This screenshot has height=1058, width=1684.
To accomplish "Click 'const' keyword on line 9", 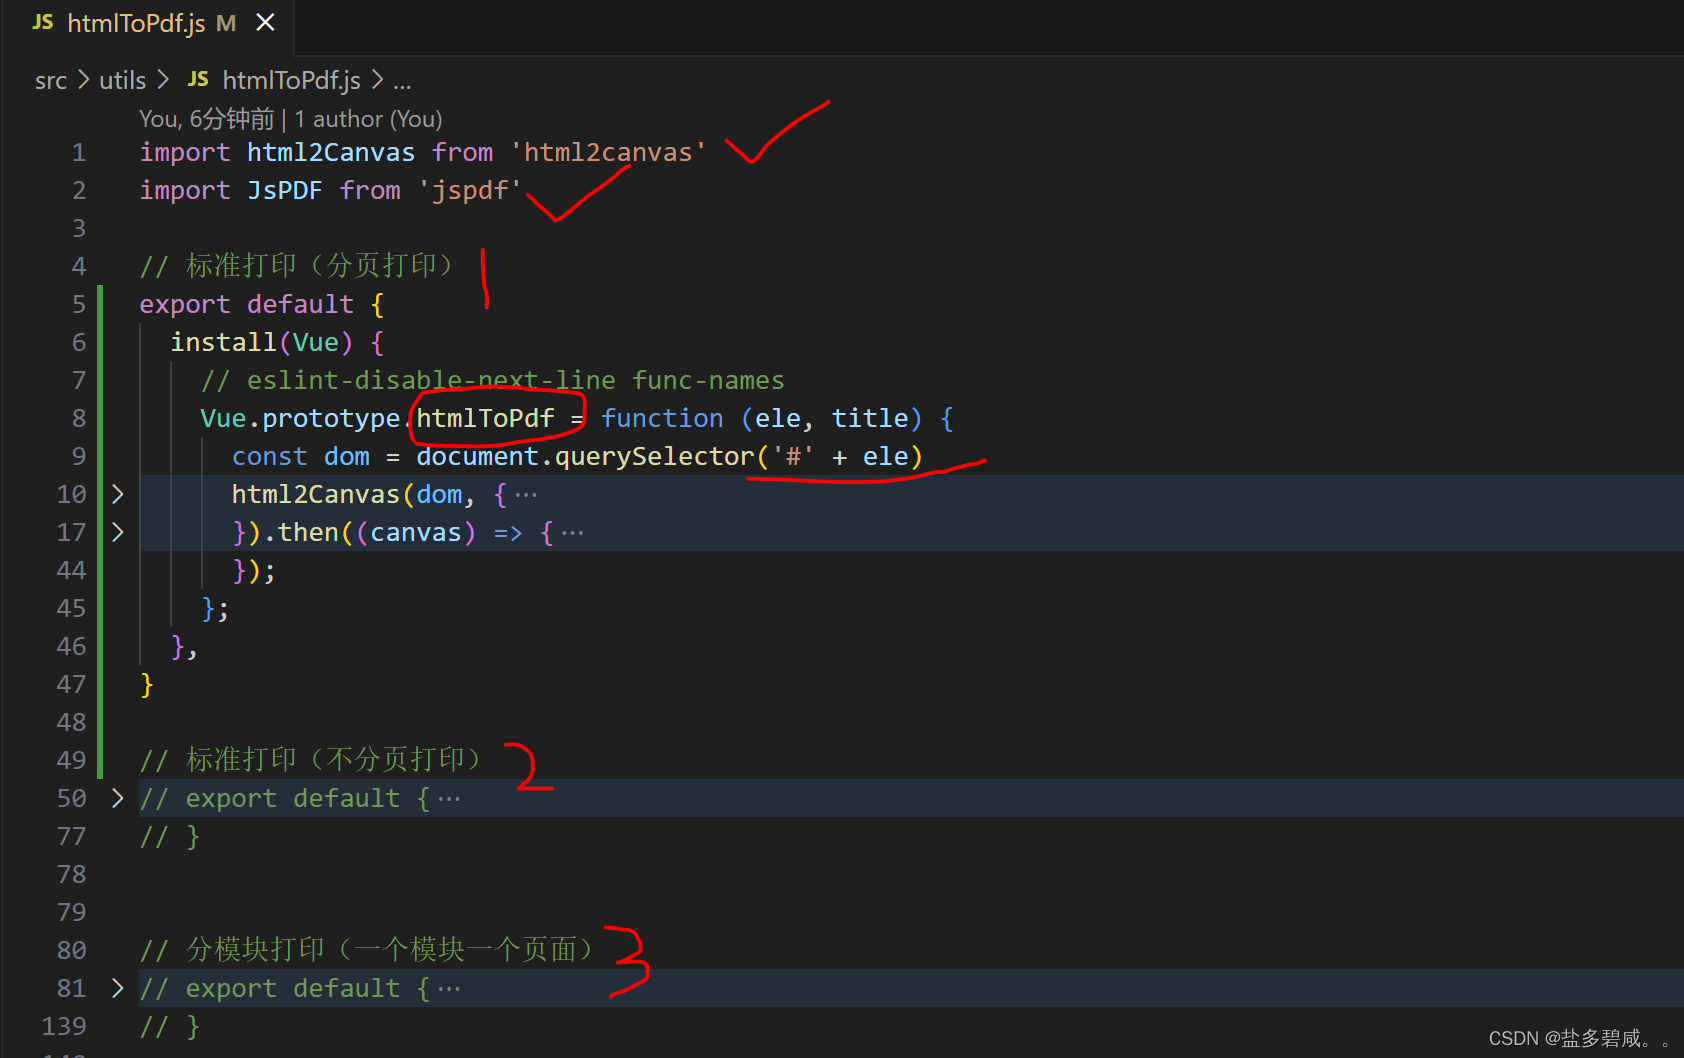I will (270, 457).
